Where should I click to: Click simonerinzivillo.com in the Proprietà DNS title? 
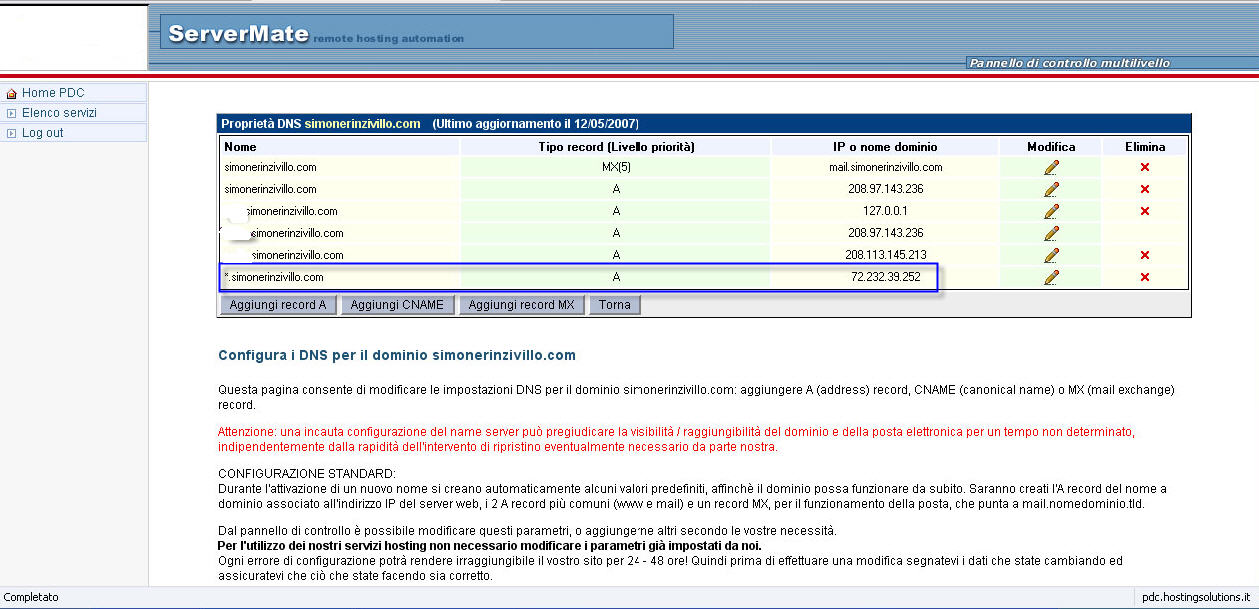tap(362, 124)
